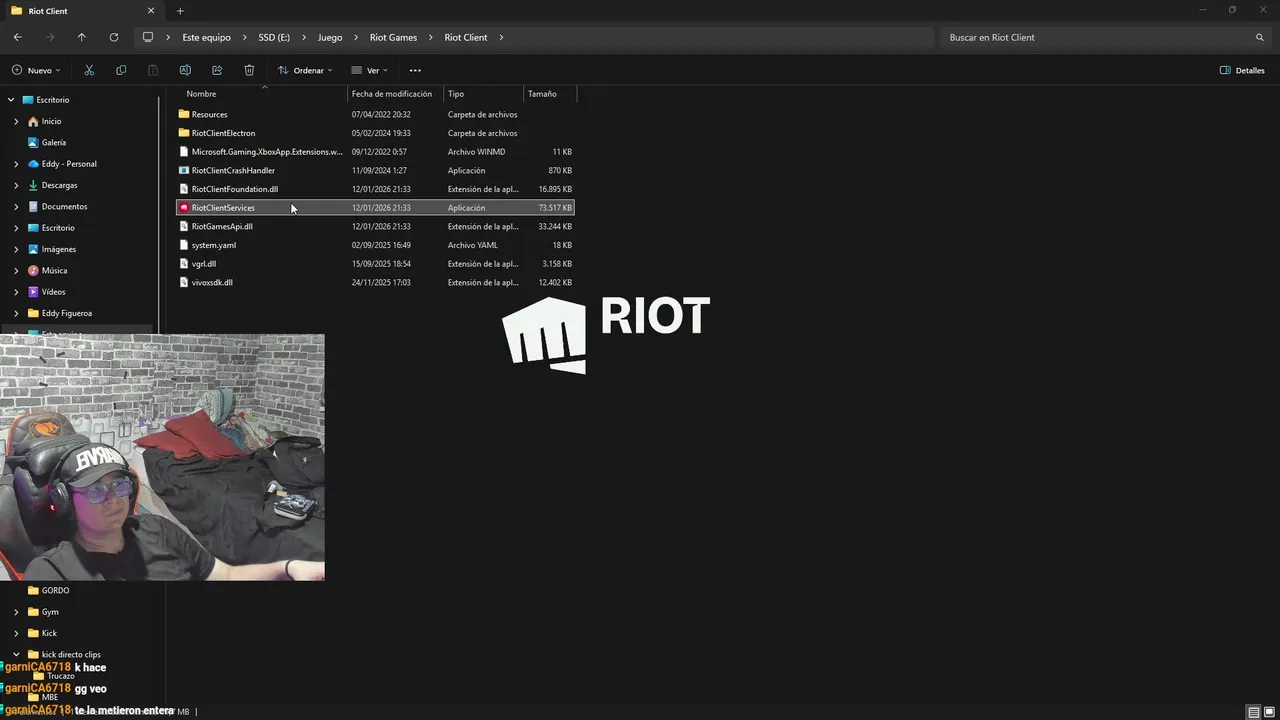Screen dimensions: 1280x720
Task: Click the Share toolbar icon
Action: click(217, 70)
